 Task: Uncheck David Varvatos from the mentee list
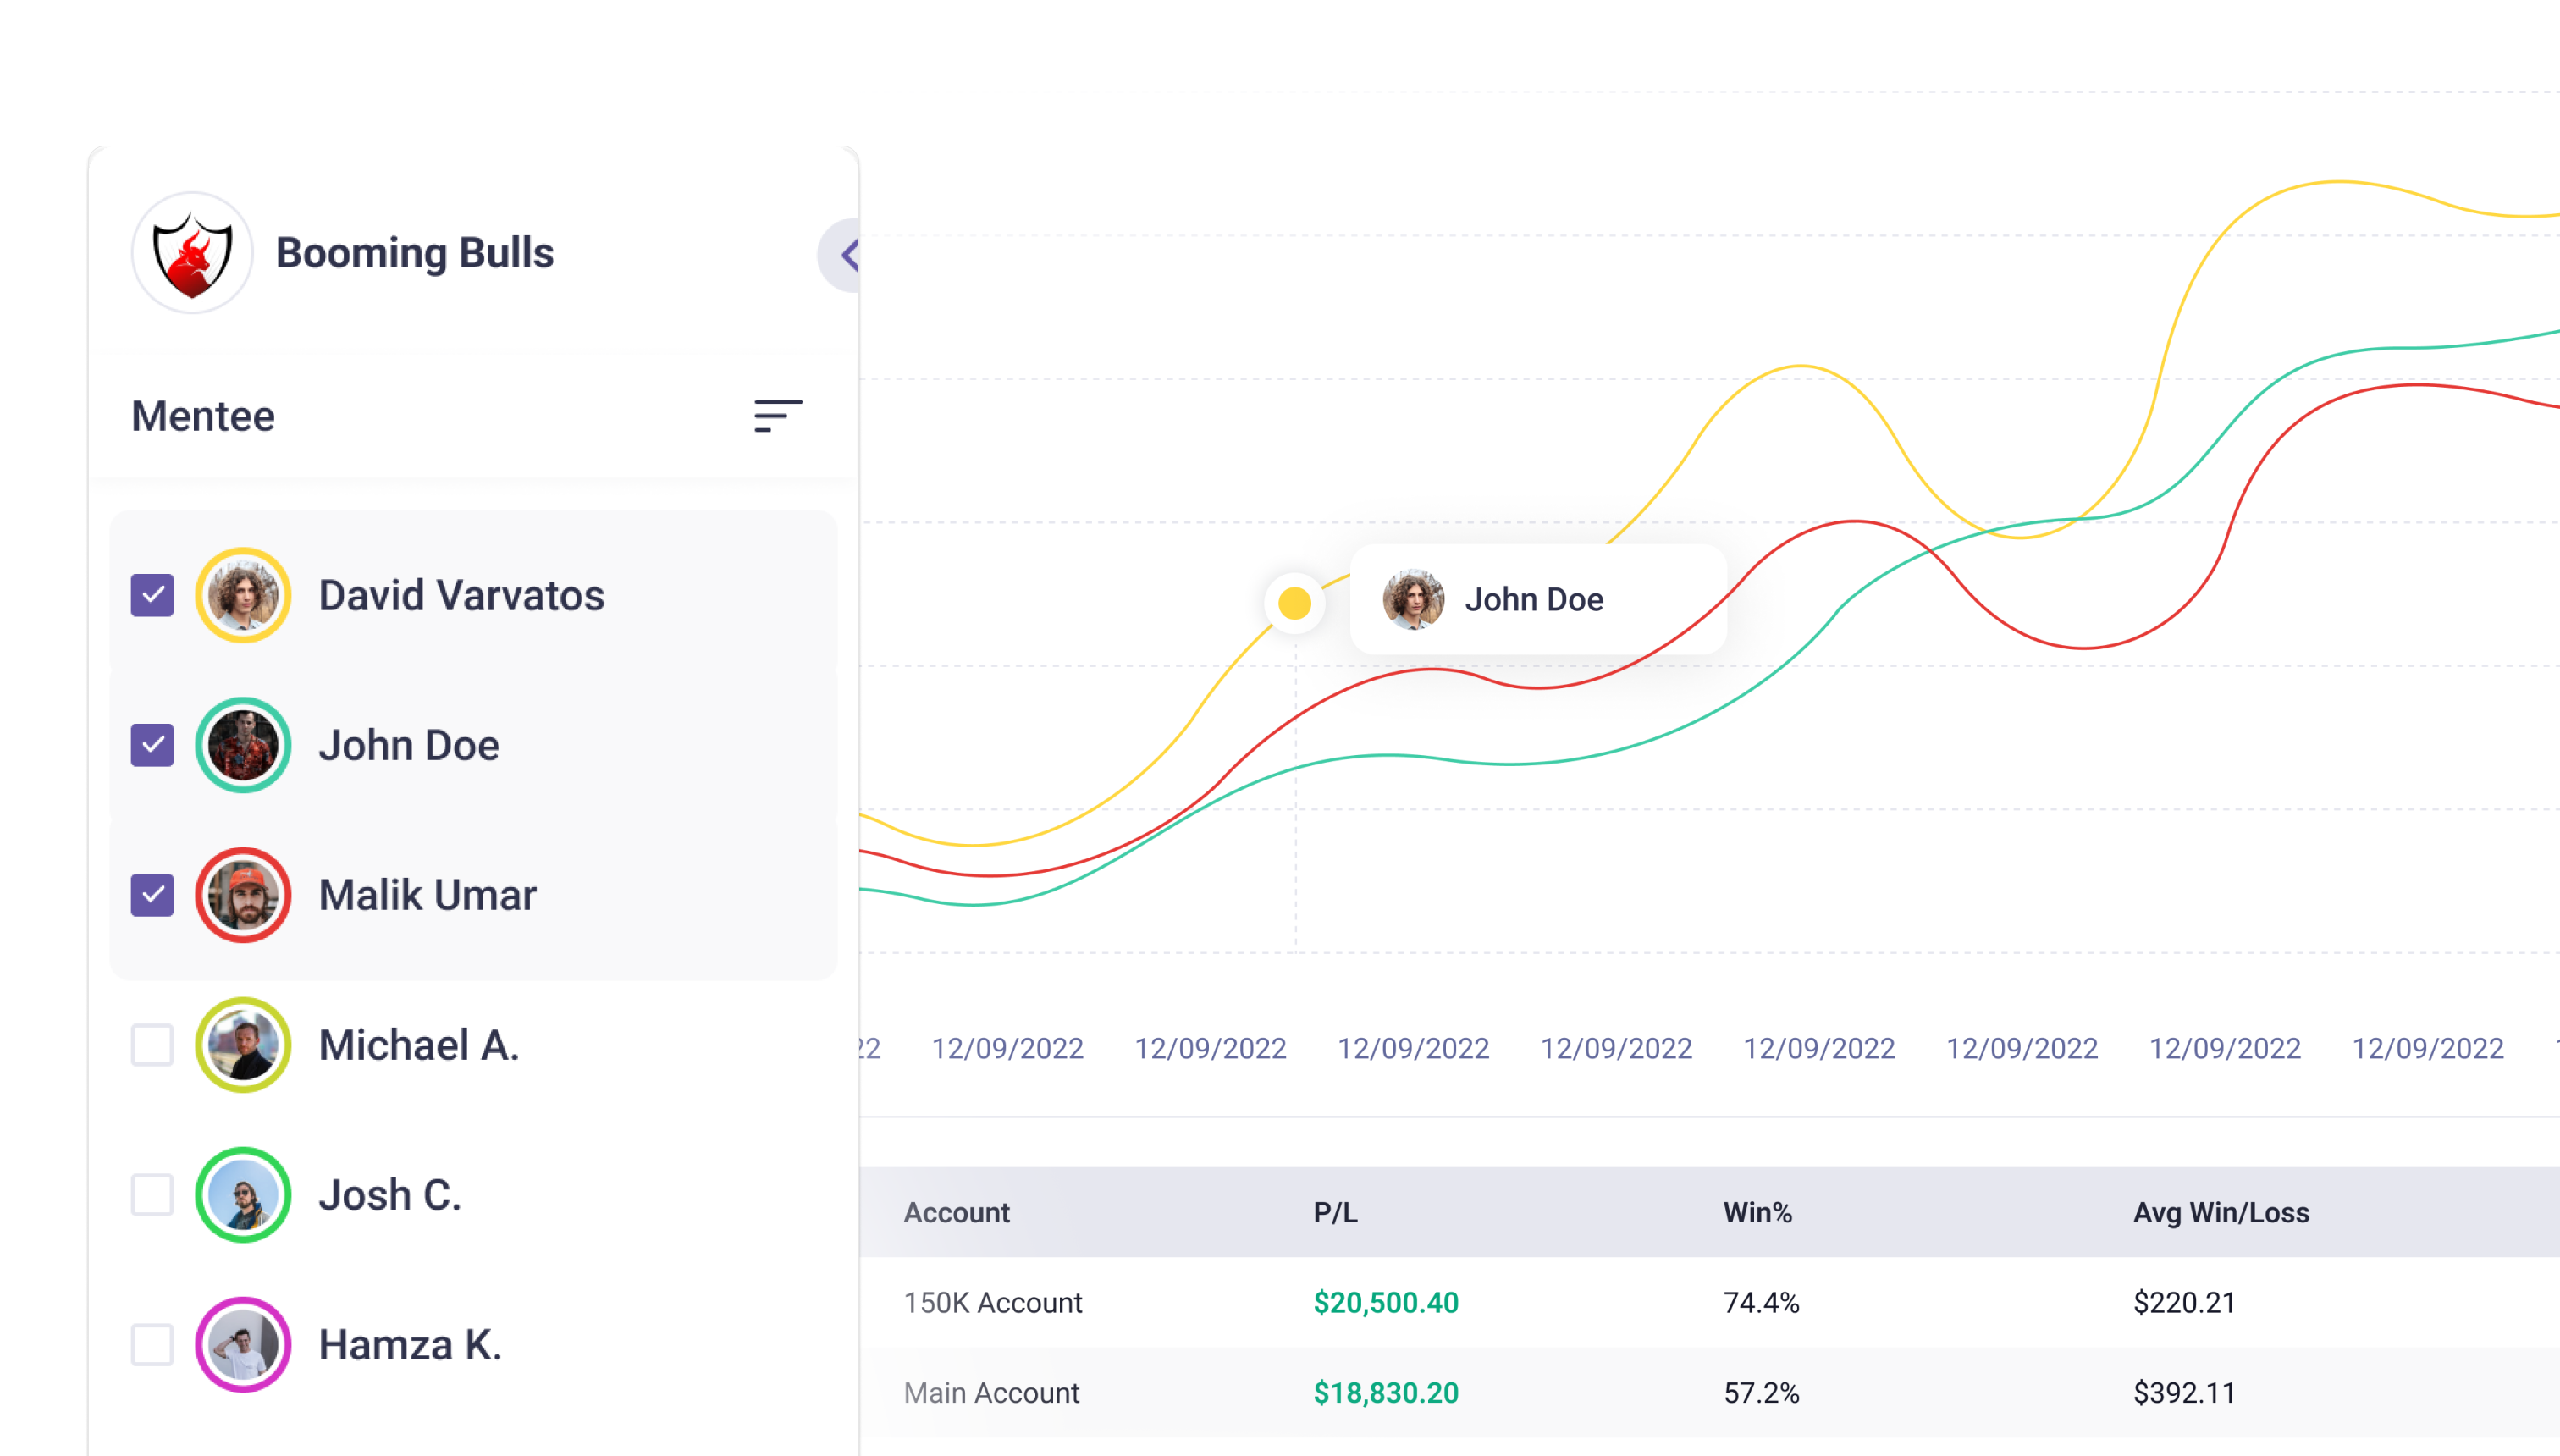[152, 595]
